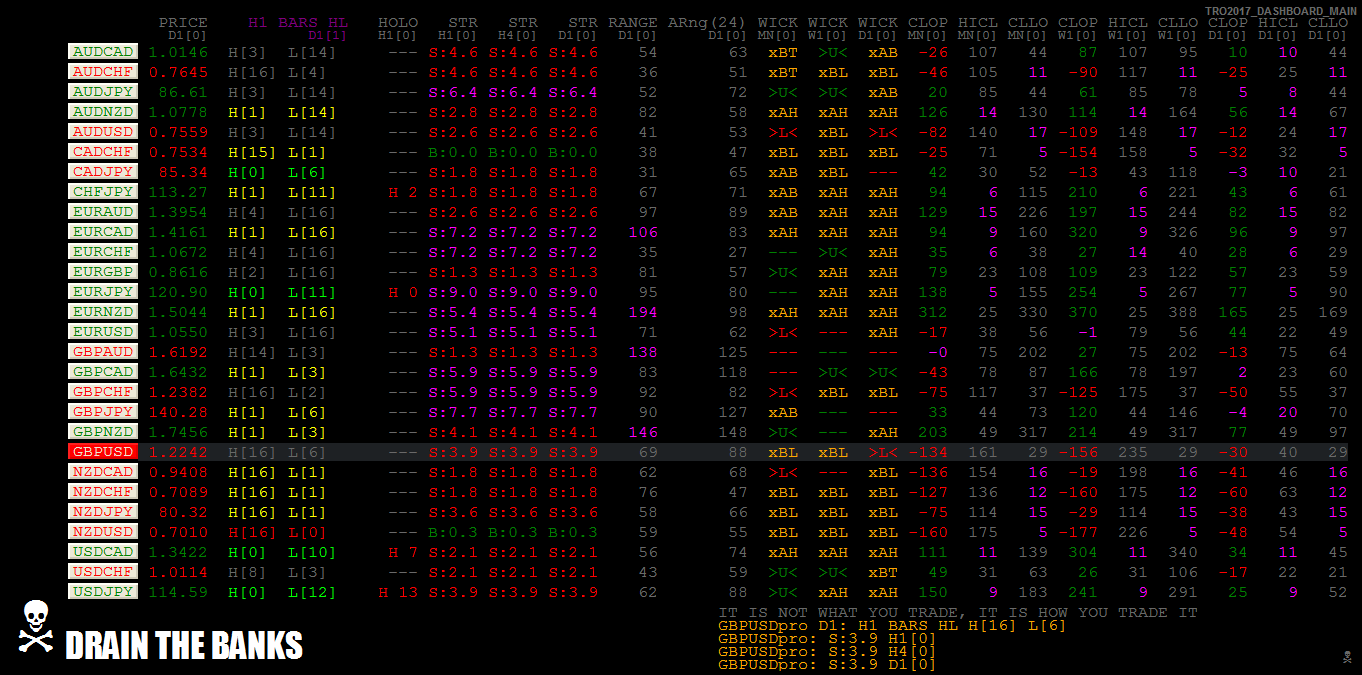Image resolution: width=1362 pixels, height=675 pixels.
Task: Click the skull and crossbones logo
Action: (35, 627)
